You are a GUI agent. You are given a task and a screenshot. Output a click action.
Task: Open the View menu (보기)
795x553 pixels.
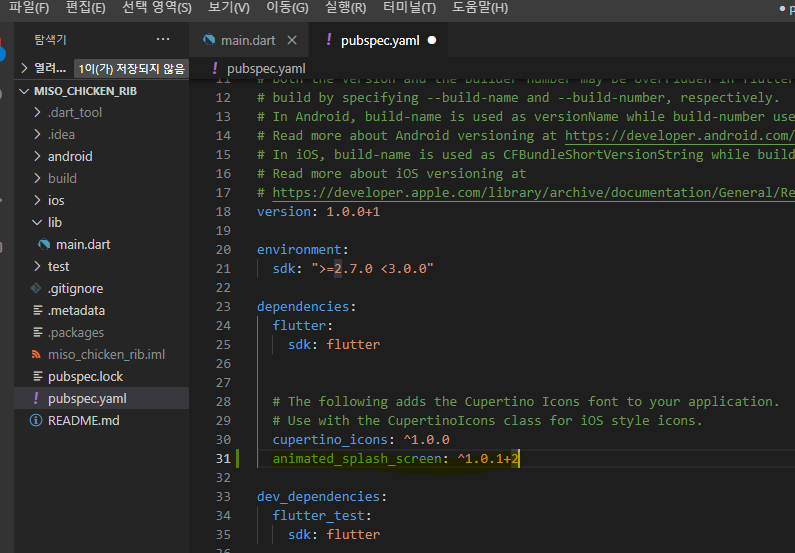[229, 8]
